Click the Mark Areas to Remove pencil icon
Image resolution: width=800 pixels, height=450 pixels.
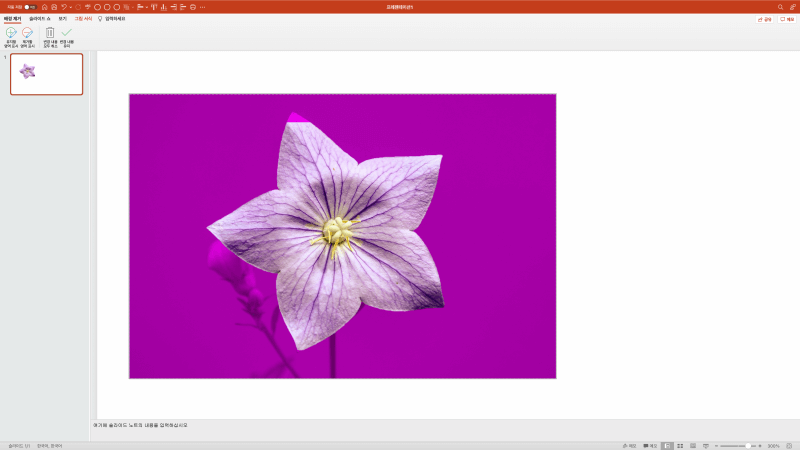[x=28, y=33]
